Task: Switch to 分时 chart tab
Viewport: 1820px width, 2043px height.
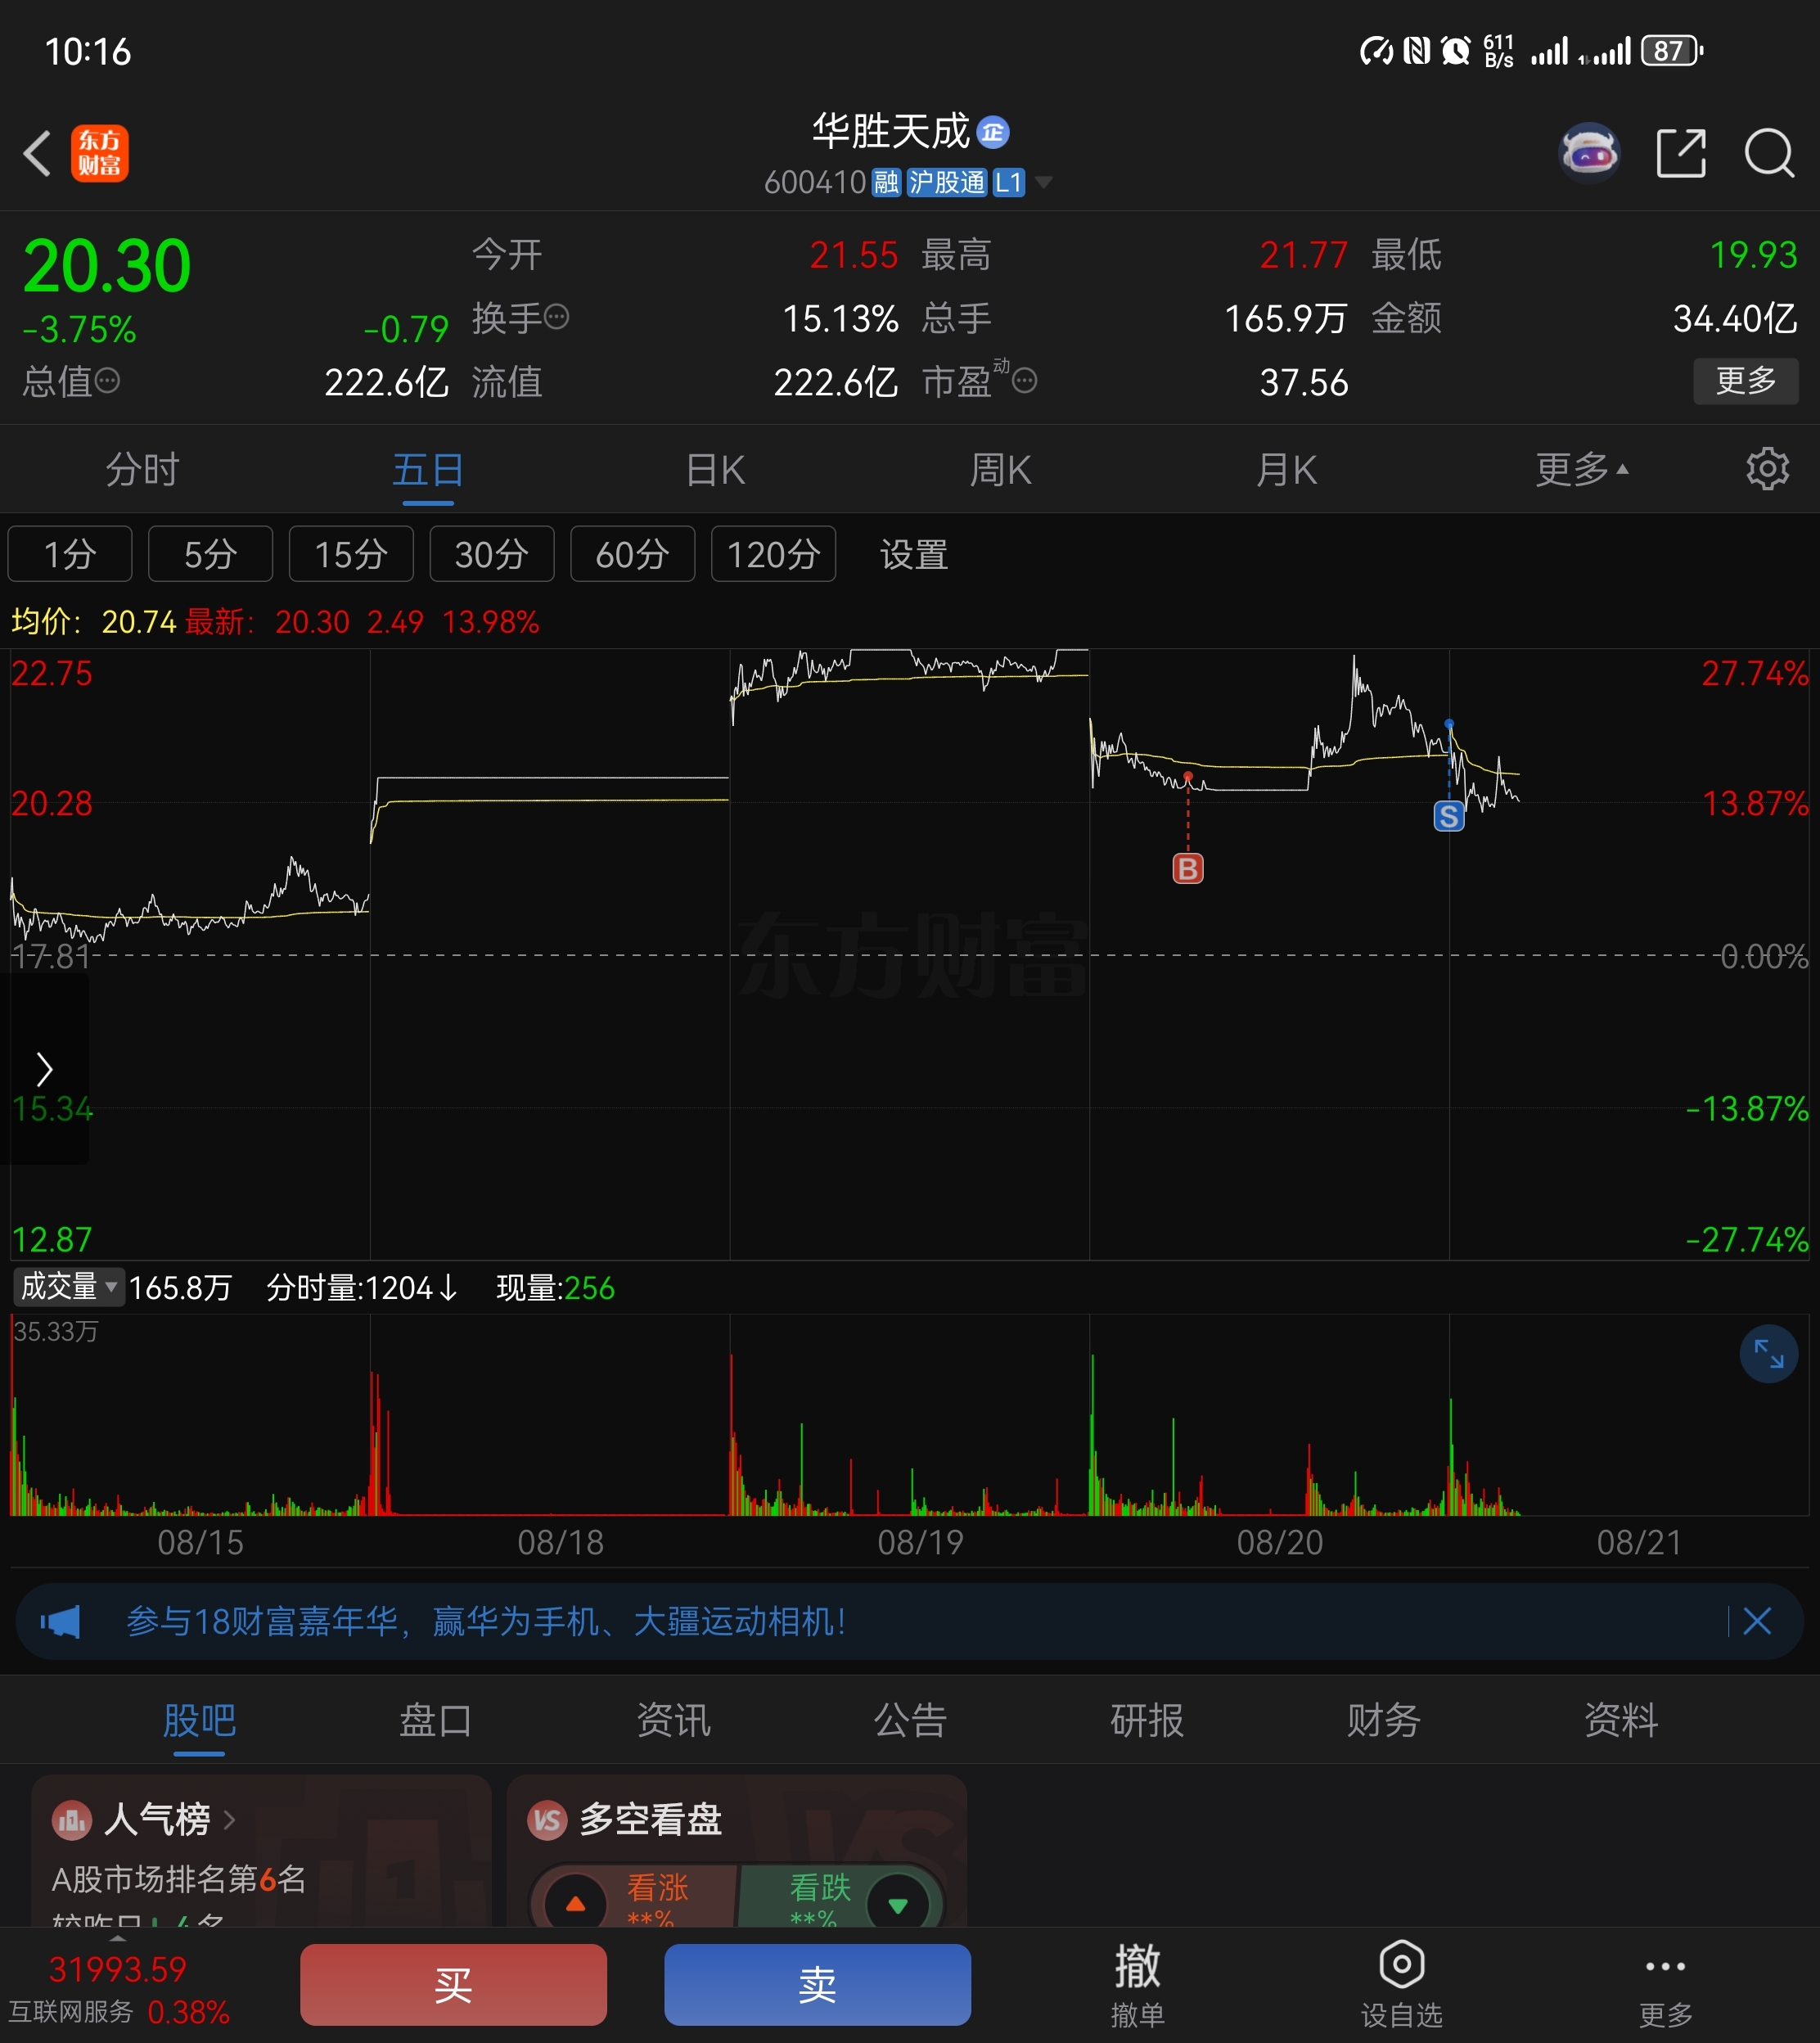Action: click(x=142, y=469)
